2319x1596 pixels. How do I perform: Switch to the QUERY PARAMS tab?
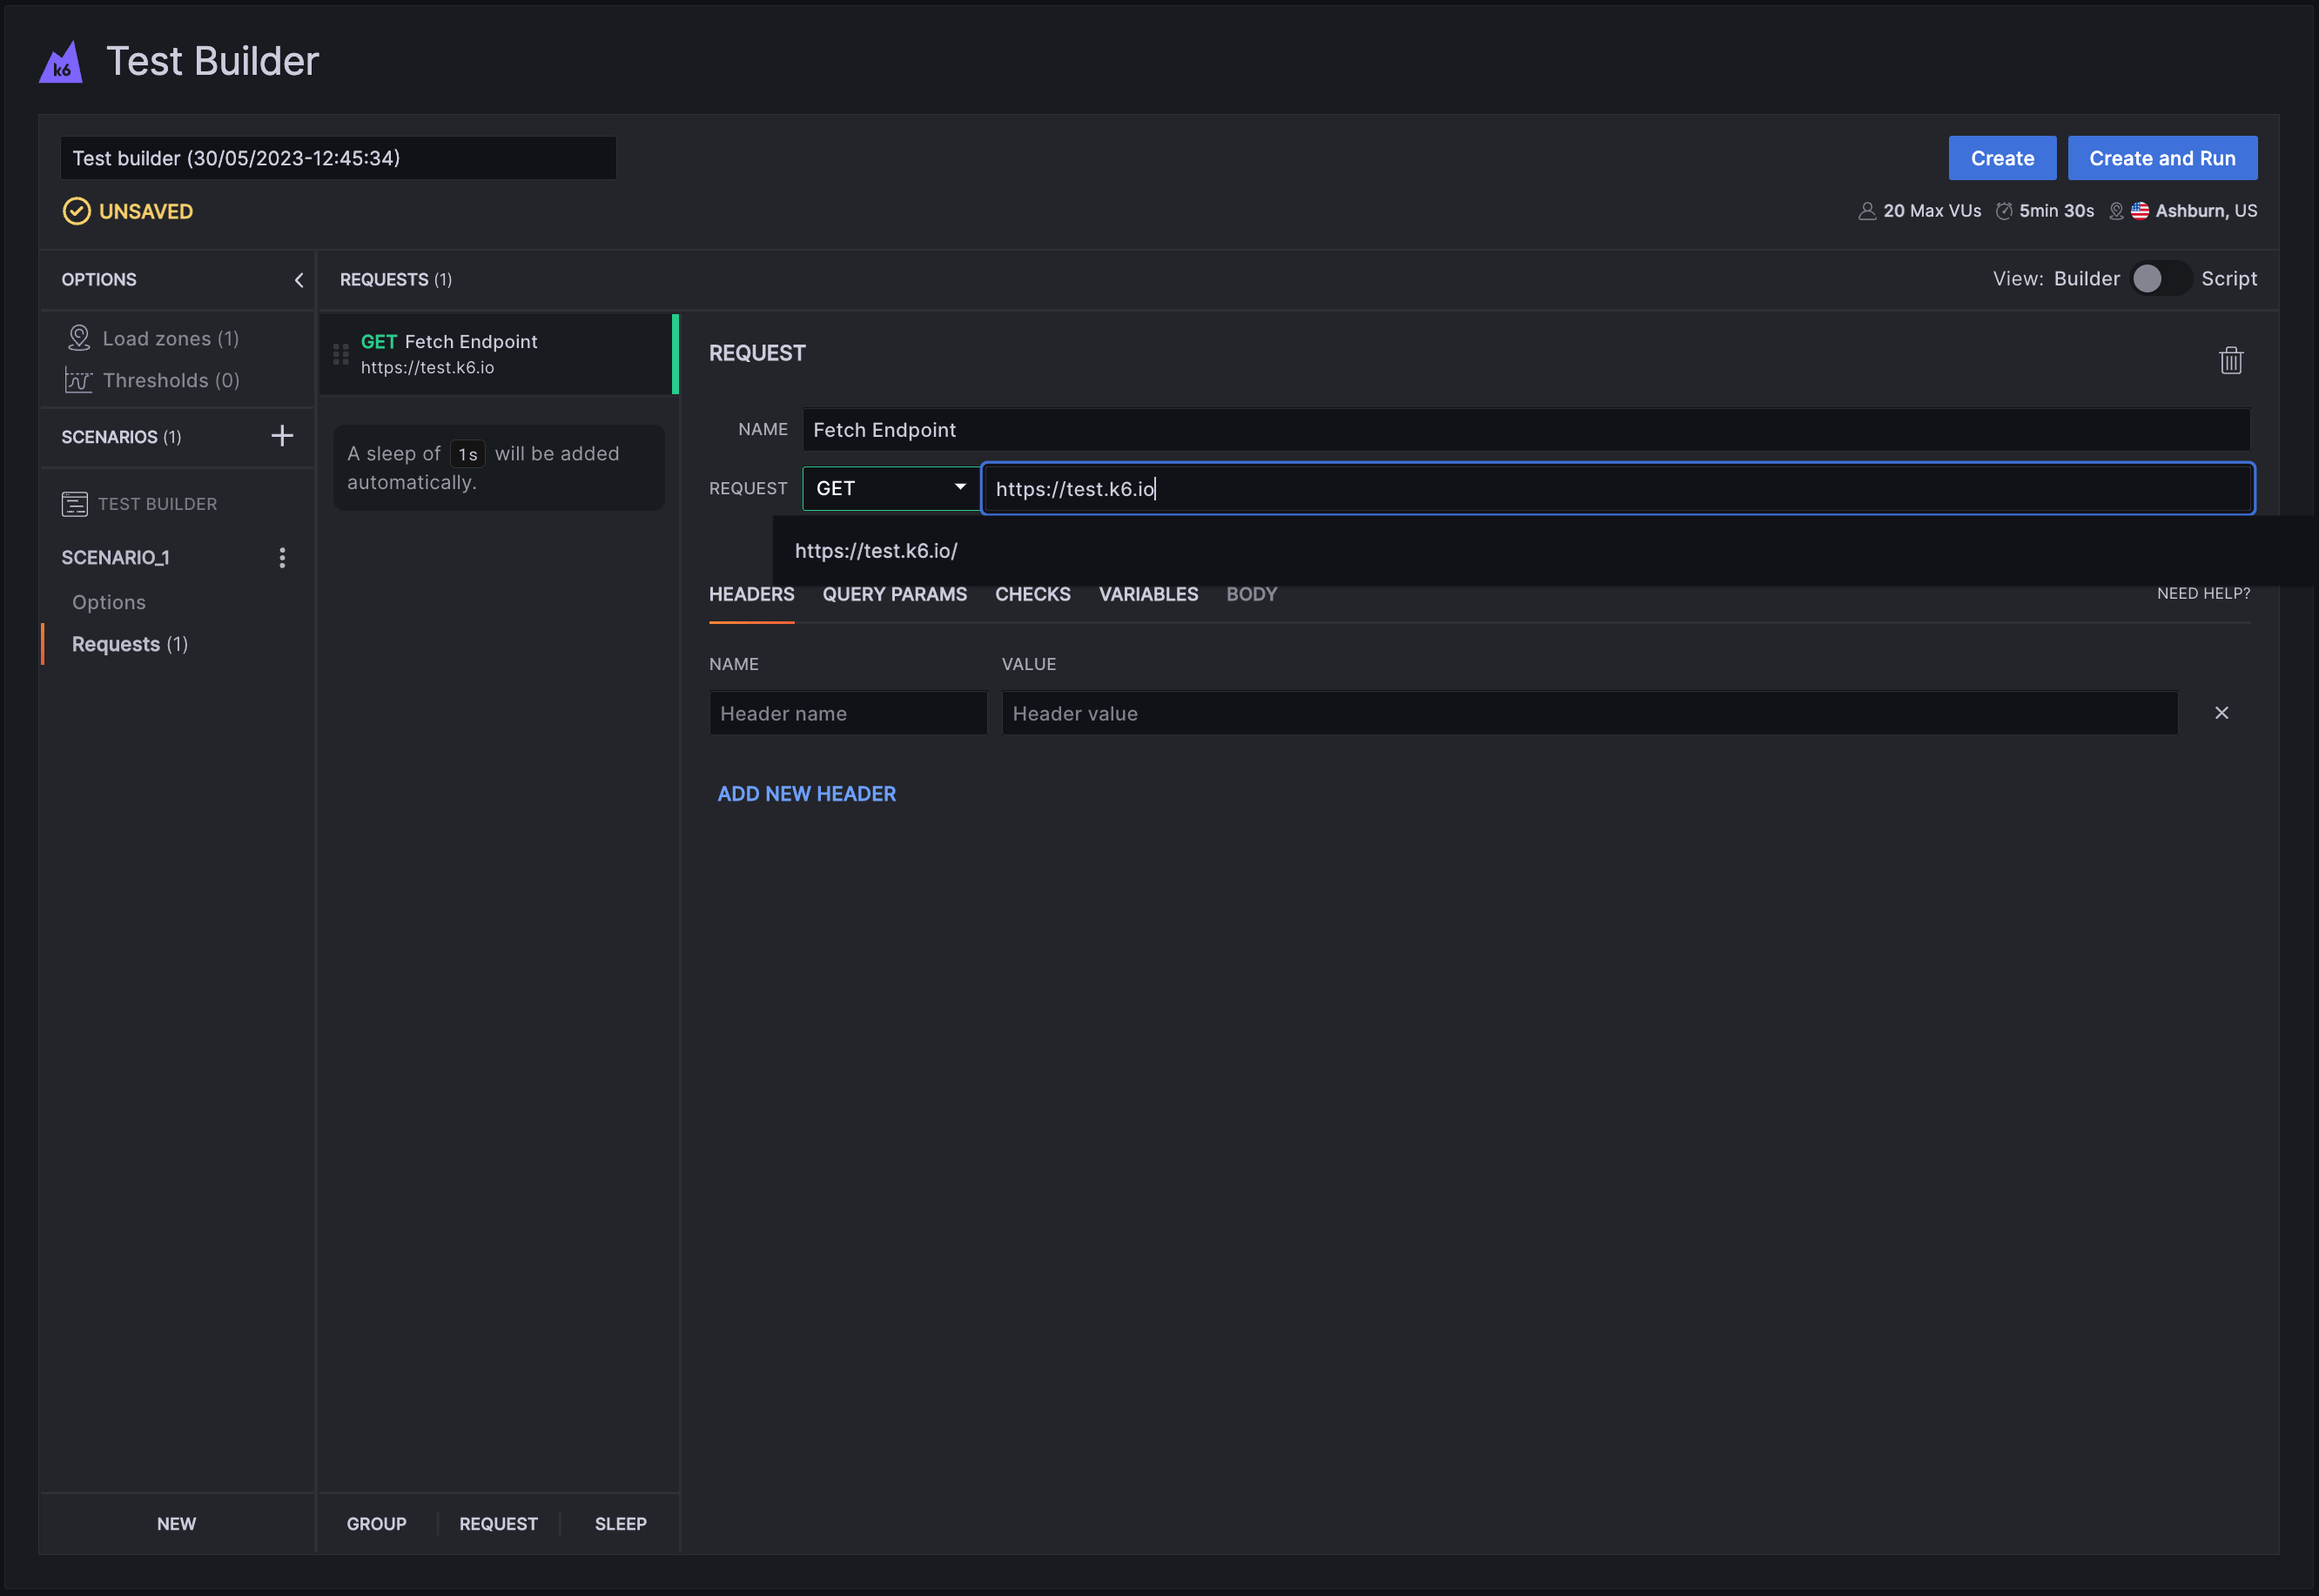[894, 594]
